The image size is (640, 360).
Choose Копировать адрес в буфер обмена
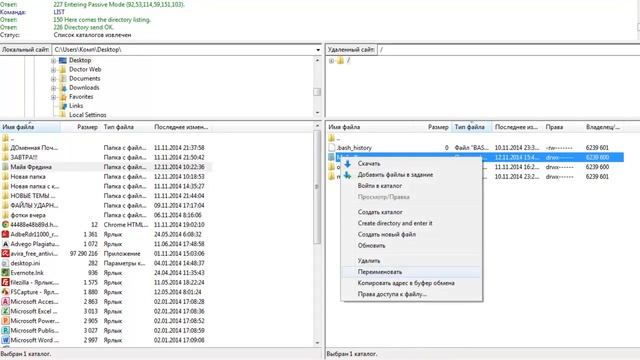click(x=406, y=283)
